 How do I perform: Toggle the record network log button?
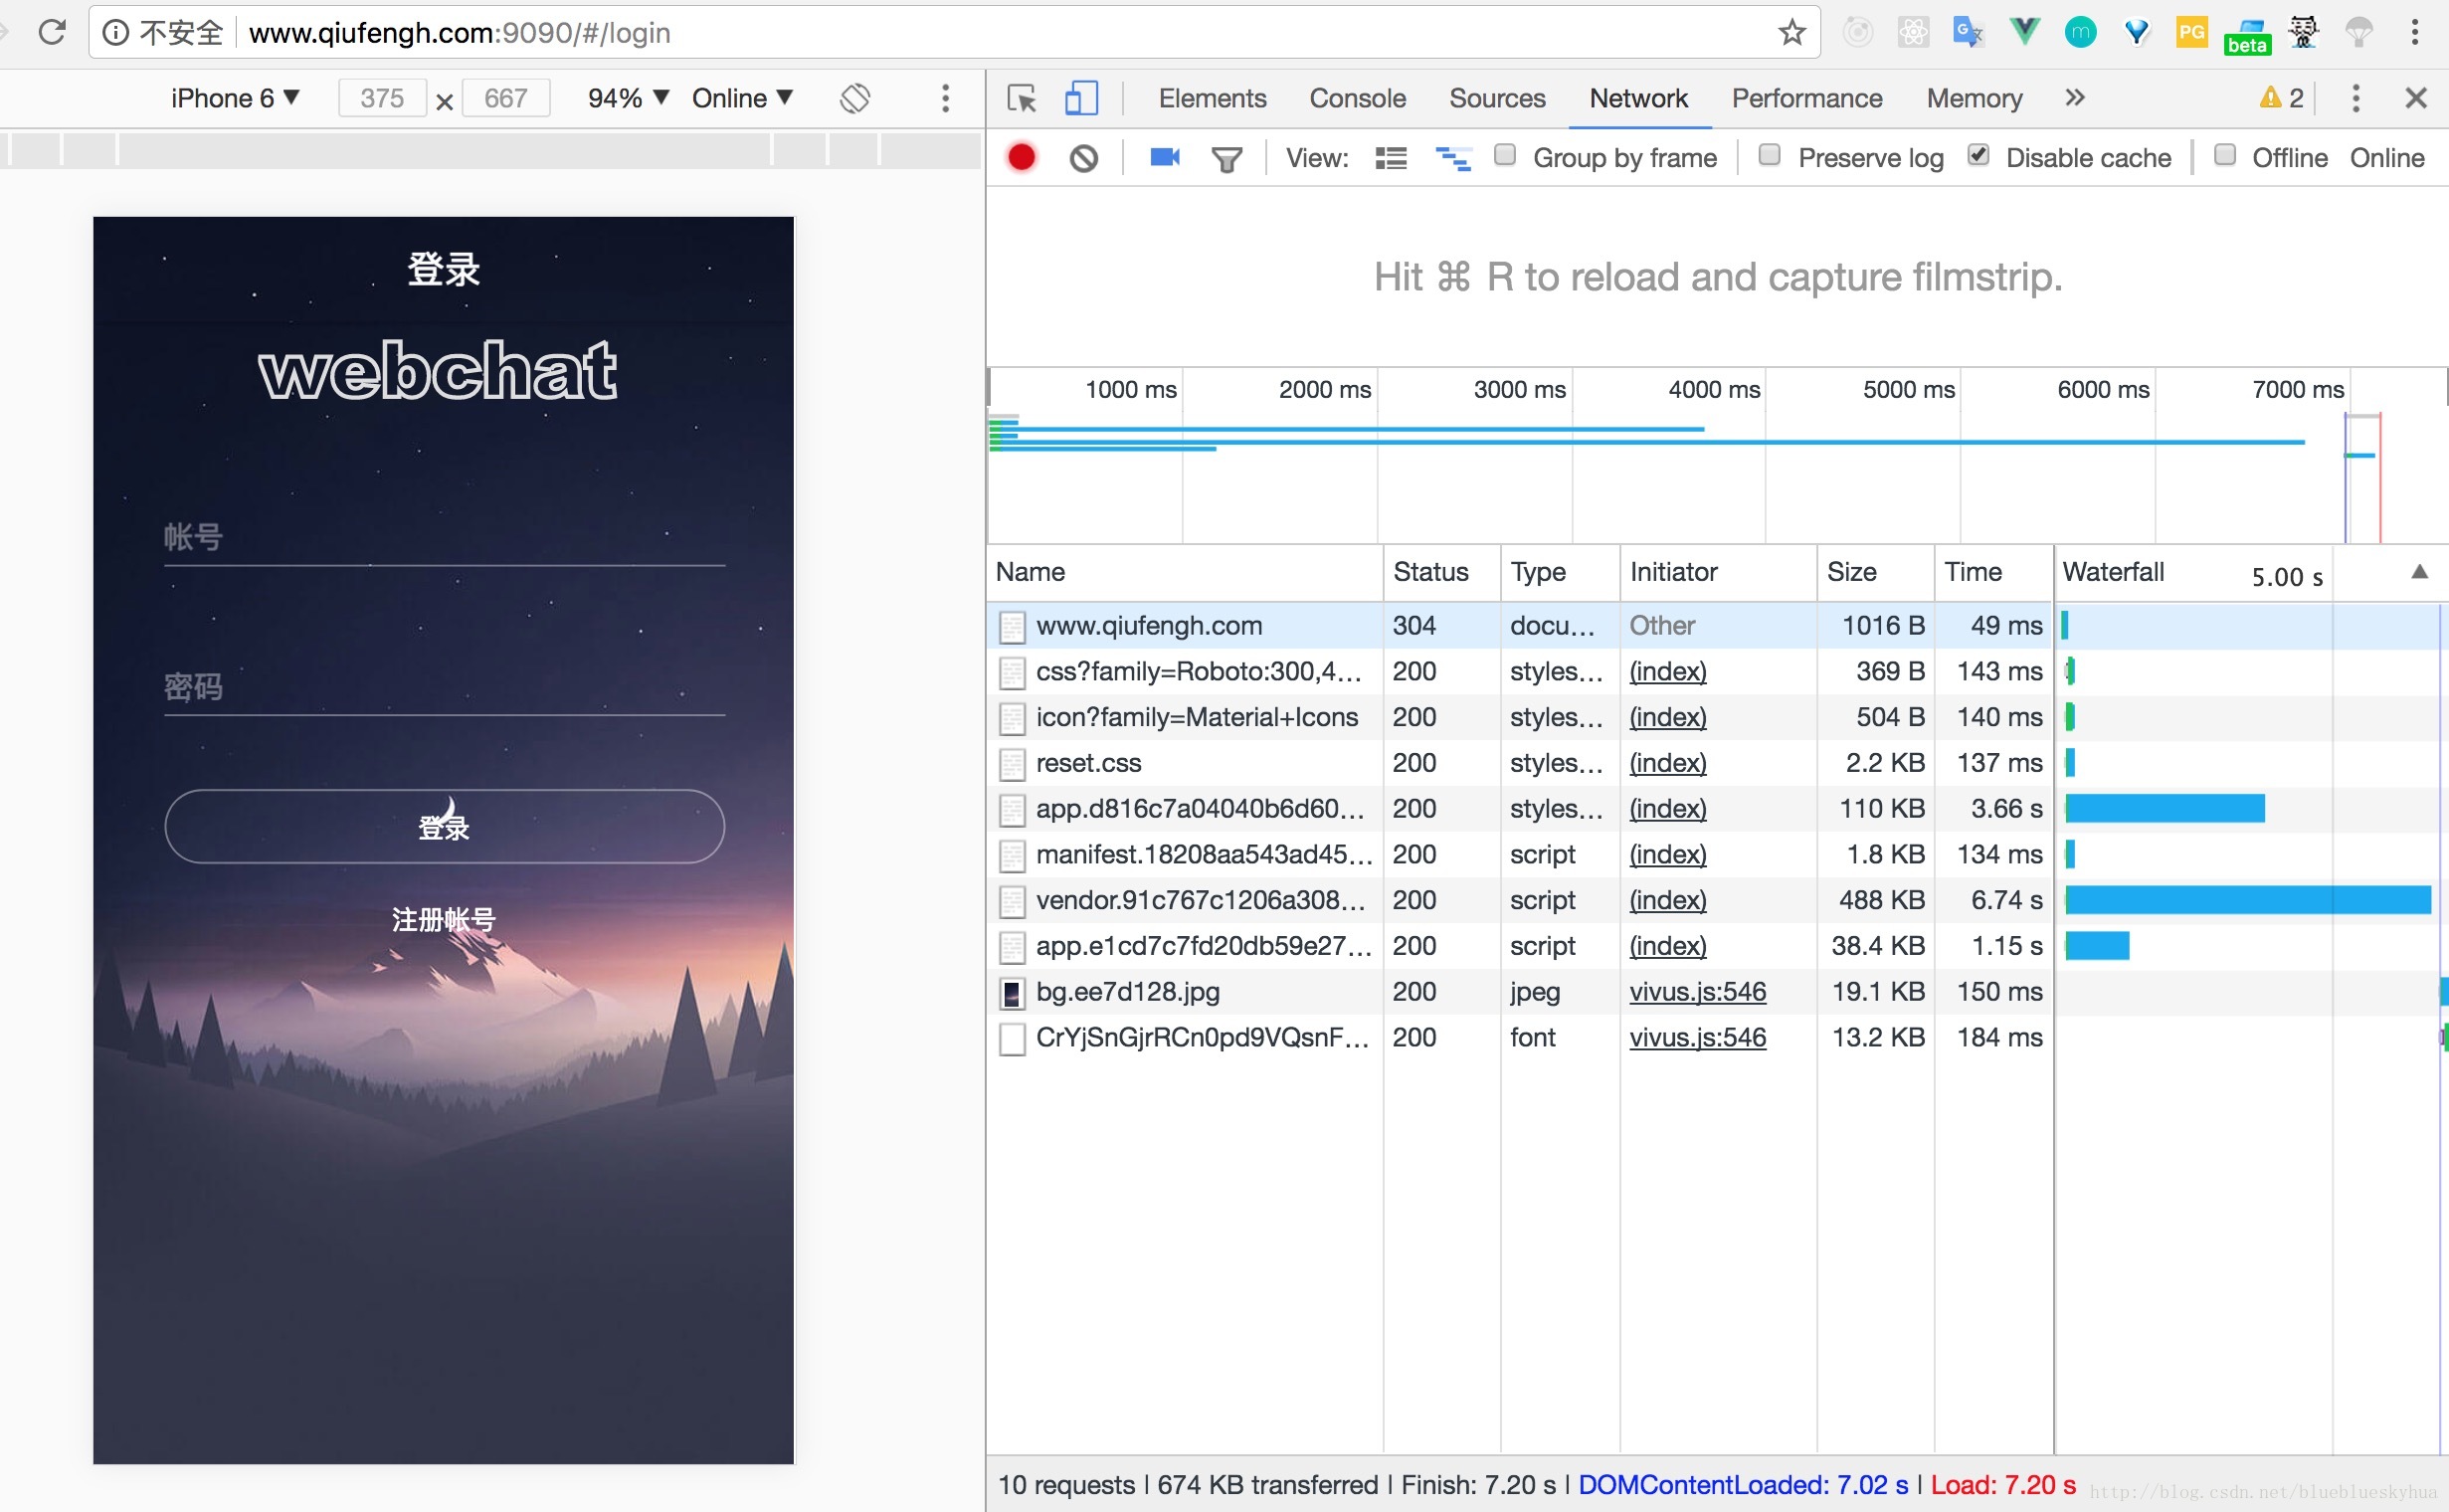pyautogui.click(x=1022, y=156)
